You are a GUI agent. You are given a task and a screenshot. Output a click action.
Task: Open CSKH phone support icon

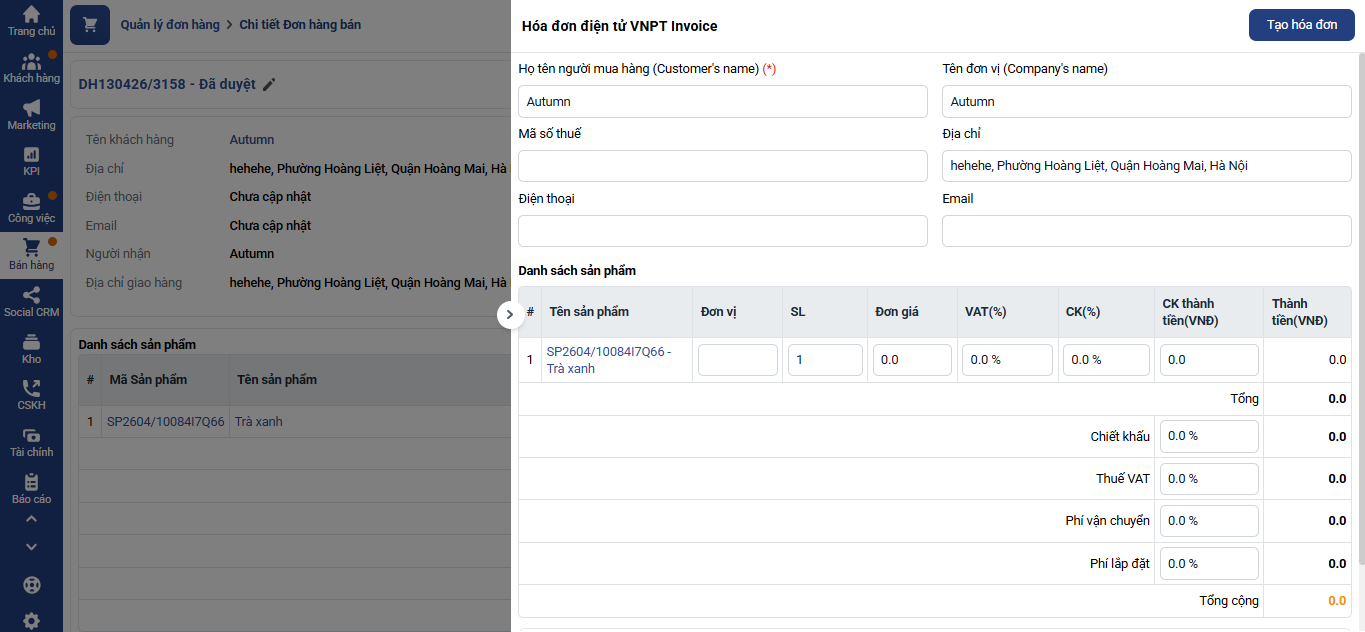31,389
